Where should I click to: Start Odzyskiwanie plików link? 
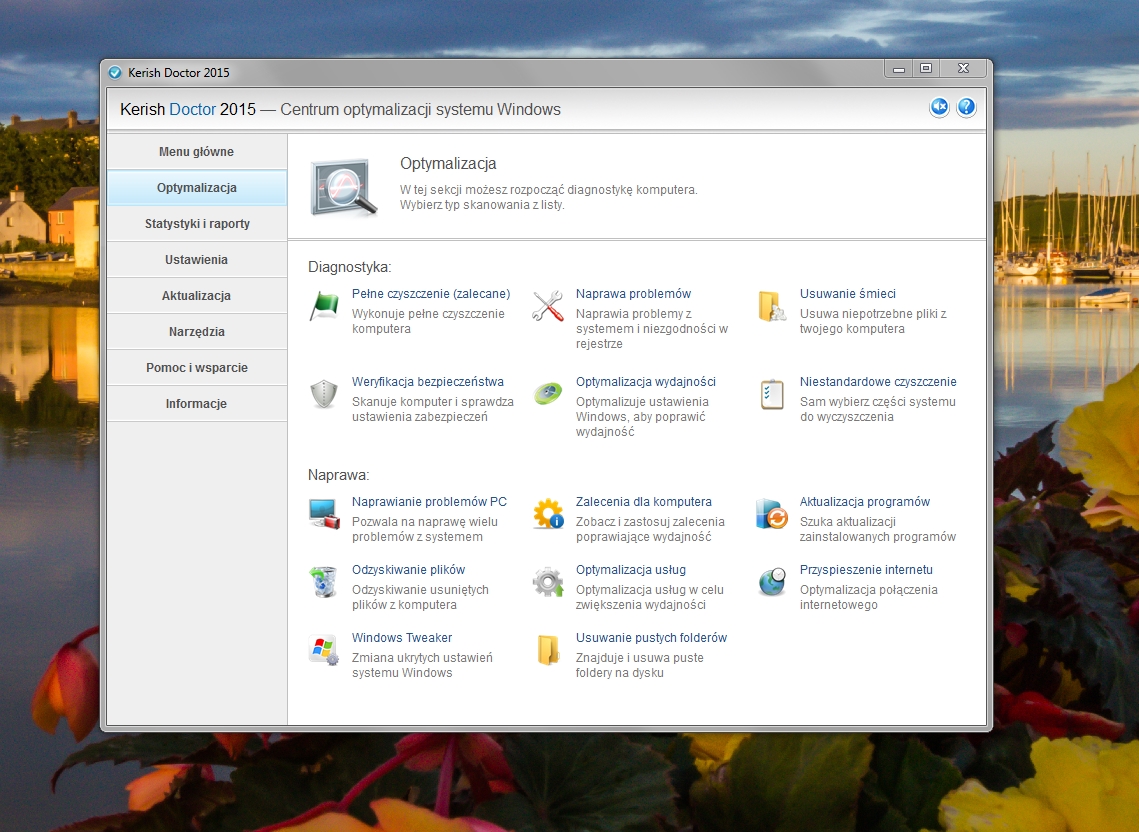point(408,570)
